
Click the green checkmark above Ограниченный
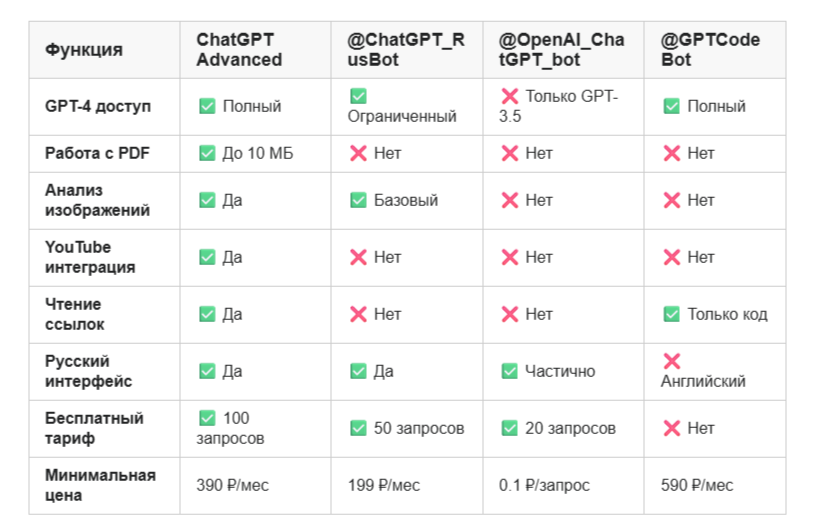358,96
